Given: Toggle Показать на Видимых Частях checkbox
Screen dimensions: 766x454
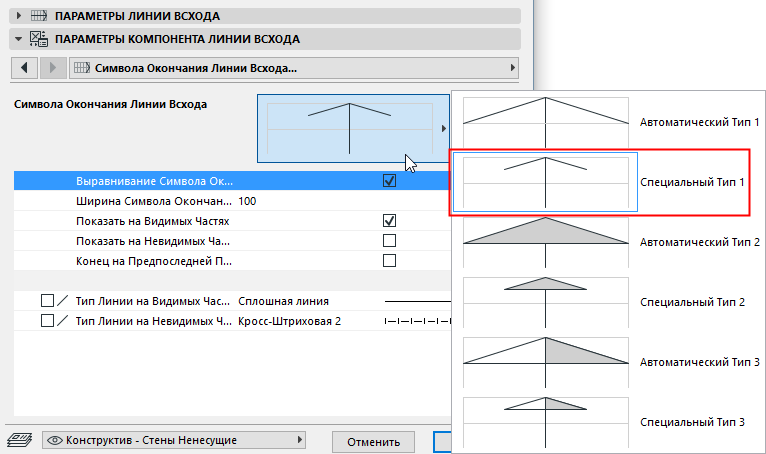Looking at the screenshot, I should click(389, 221).
